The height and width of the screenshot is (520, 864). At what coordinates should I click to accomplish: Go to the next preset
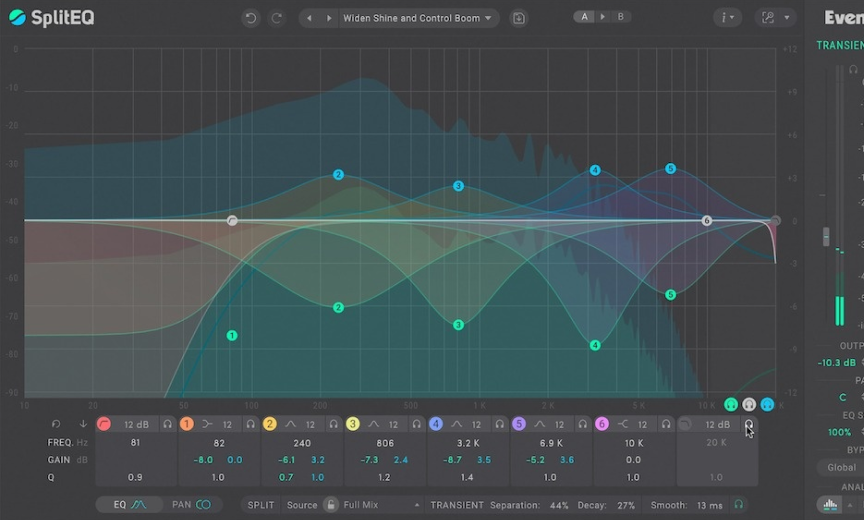pyautogui.click(x=329, y=18)
